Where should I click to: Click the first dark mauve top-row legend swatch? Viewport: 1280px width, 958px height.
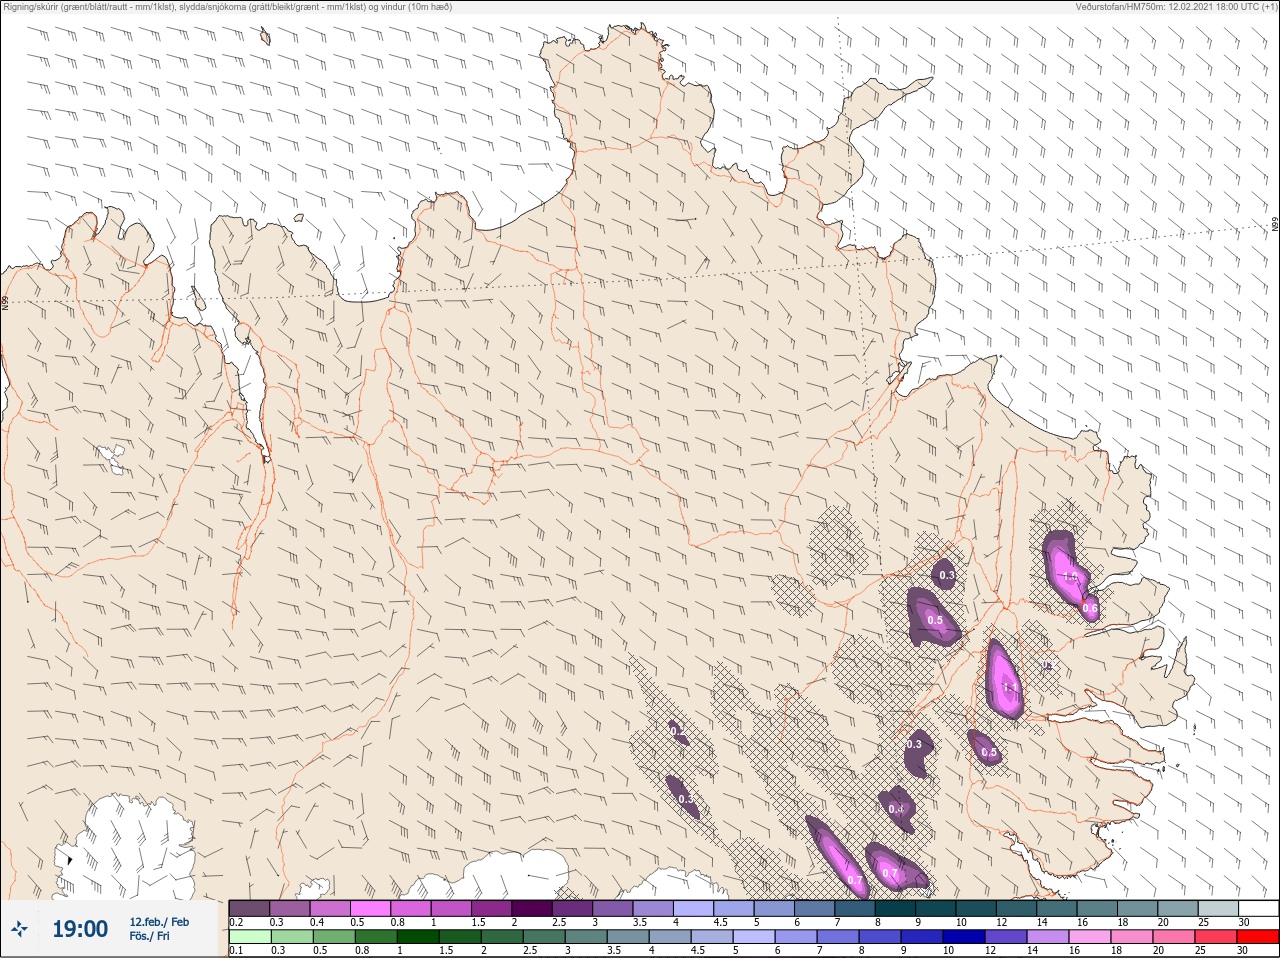249,908
